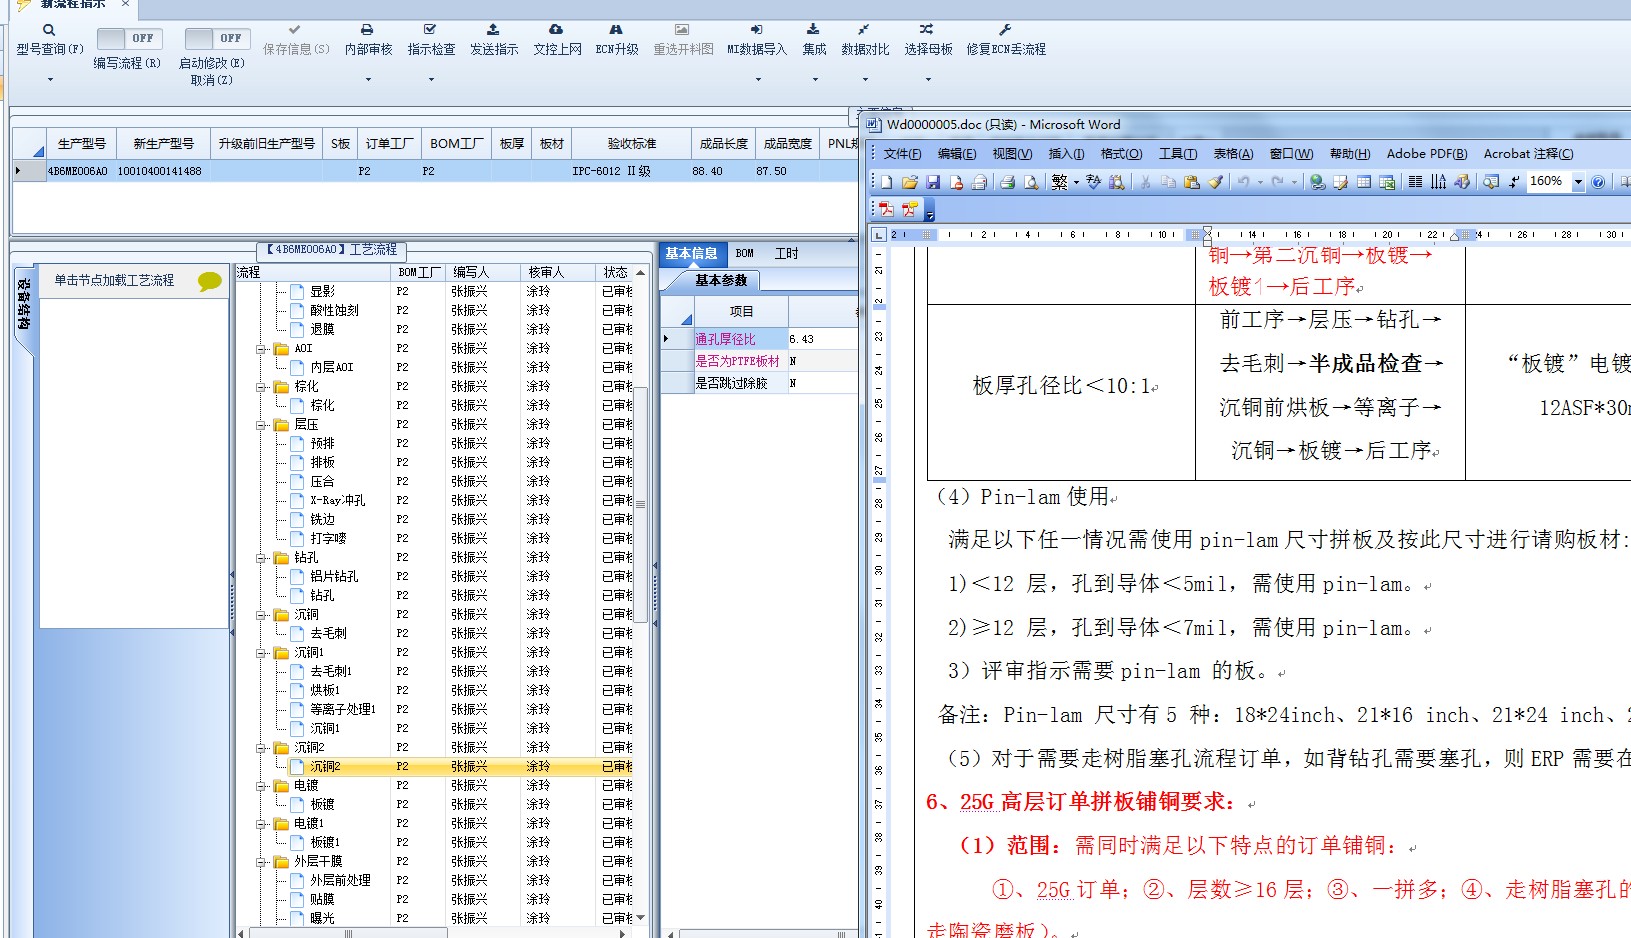The image size is (1631, 938).
Task: Open the 表格(A) menu in Word
Action: 1233,154
